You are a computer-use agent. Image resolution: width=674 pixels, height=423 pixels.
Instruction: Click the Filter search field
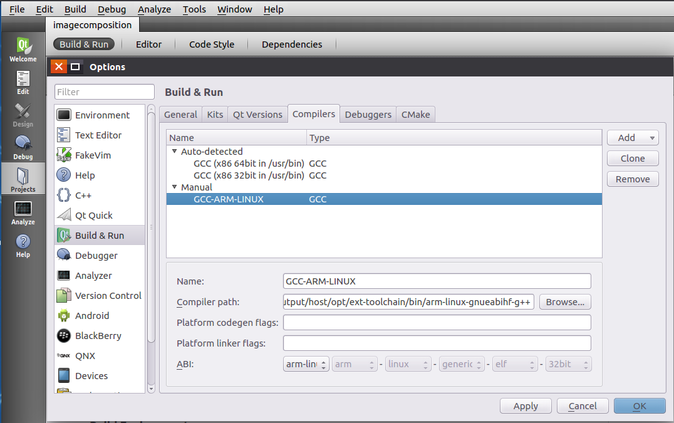pyautogui.click(x=104, y=92)
